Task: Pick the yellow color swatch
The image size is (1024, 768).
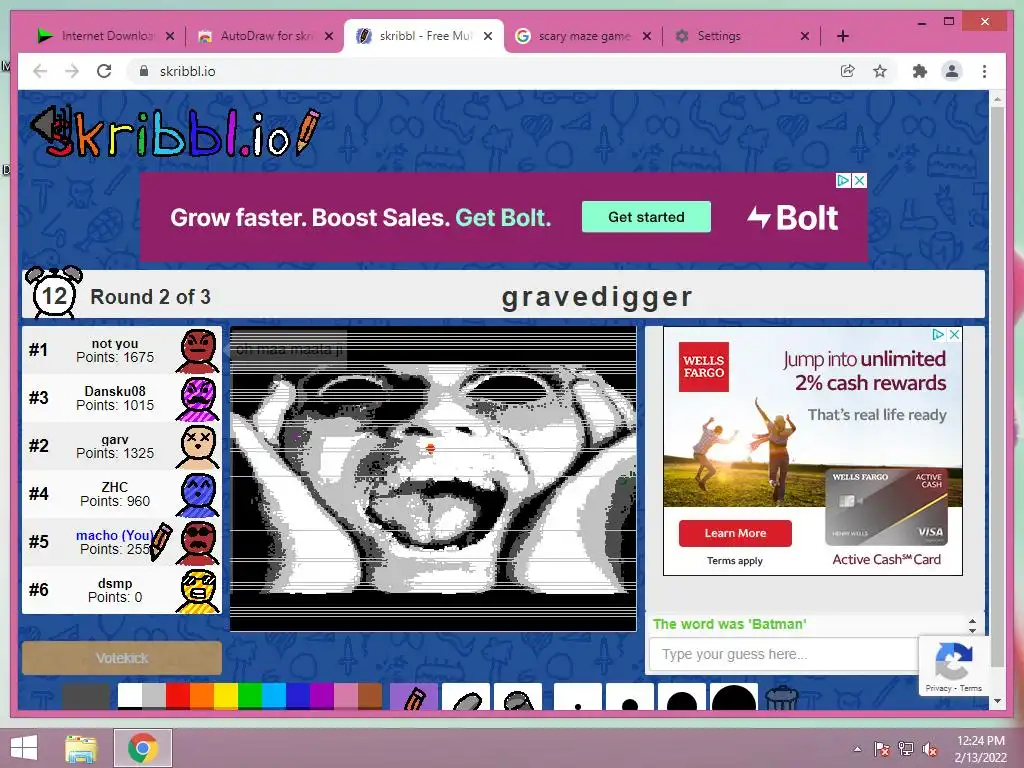Action: click(226, 696)
